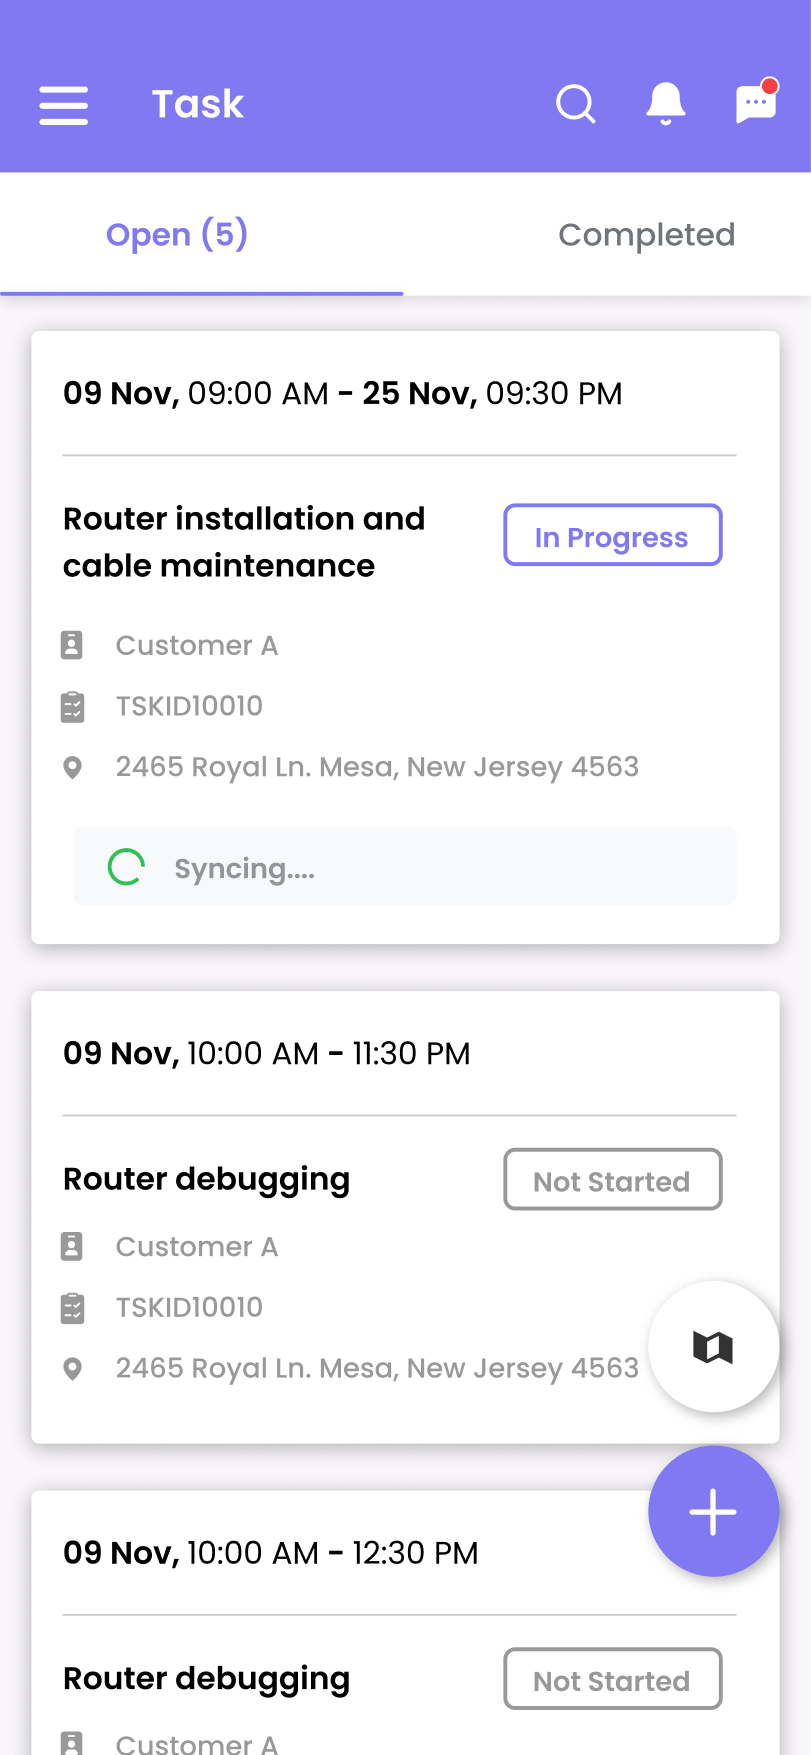Open the hamburger navigation menu

tap(64, 105)
